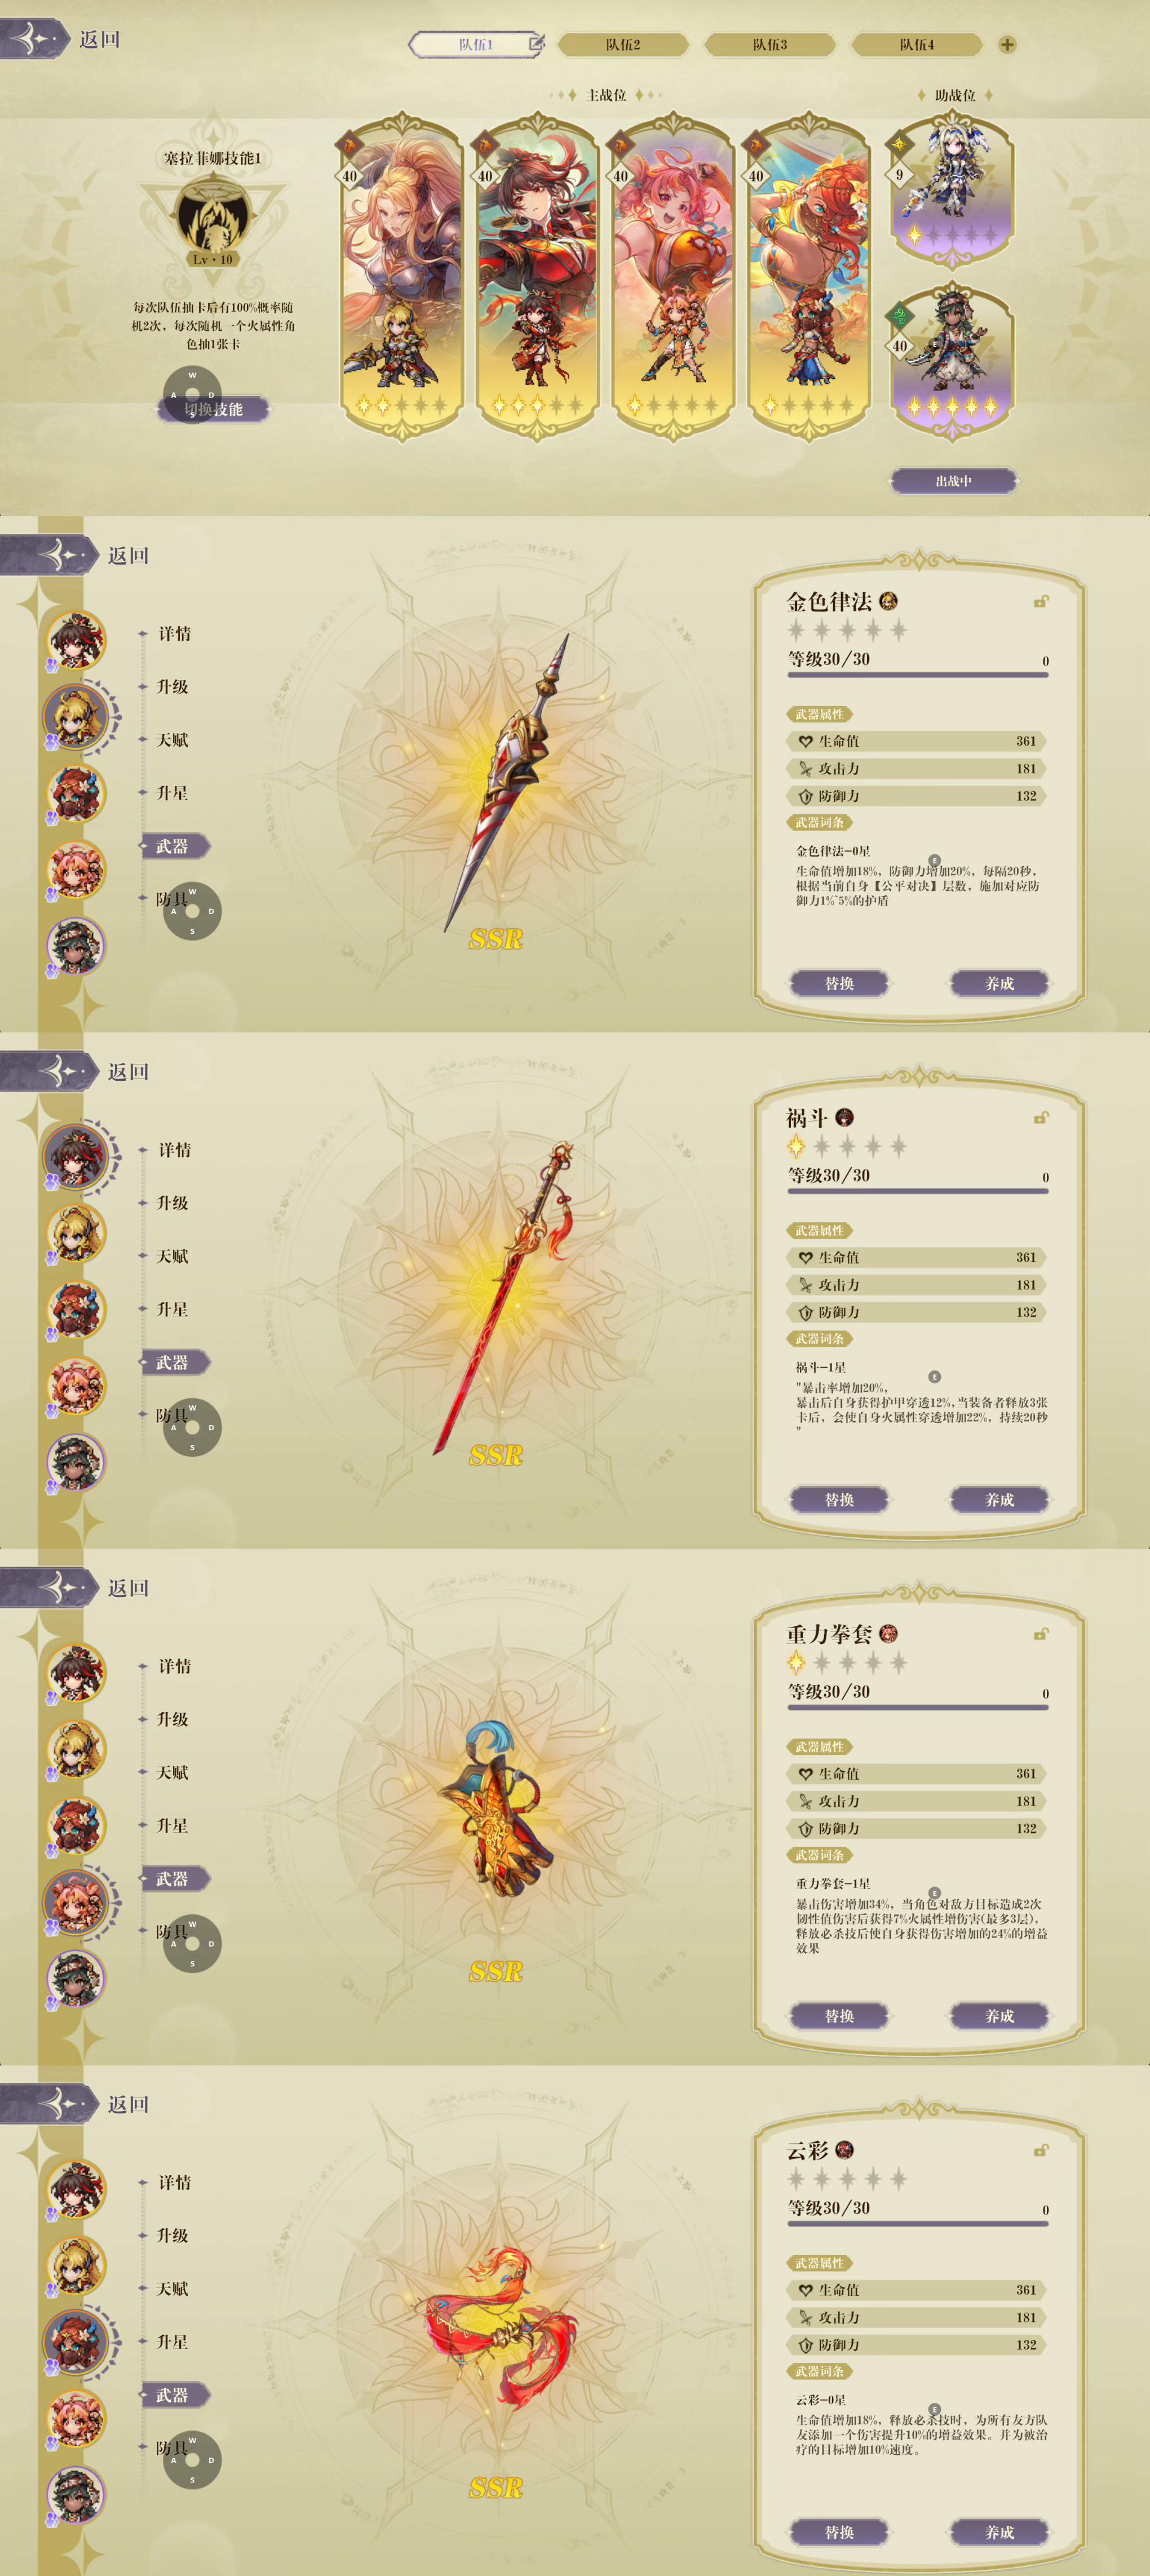Switch to the 队伍2 tab
Viewport: 1150px width, 2576px height.
[623, 44]
